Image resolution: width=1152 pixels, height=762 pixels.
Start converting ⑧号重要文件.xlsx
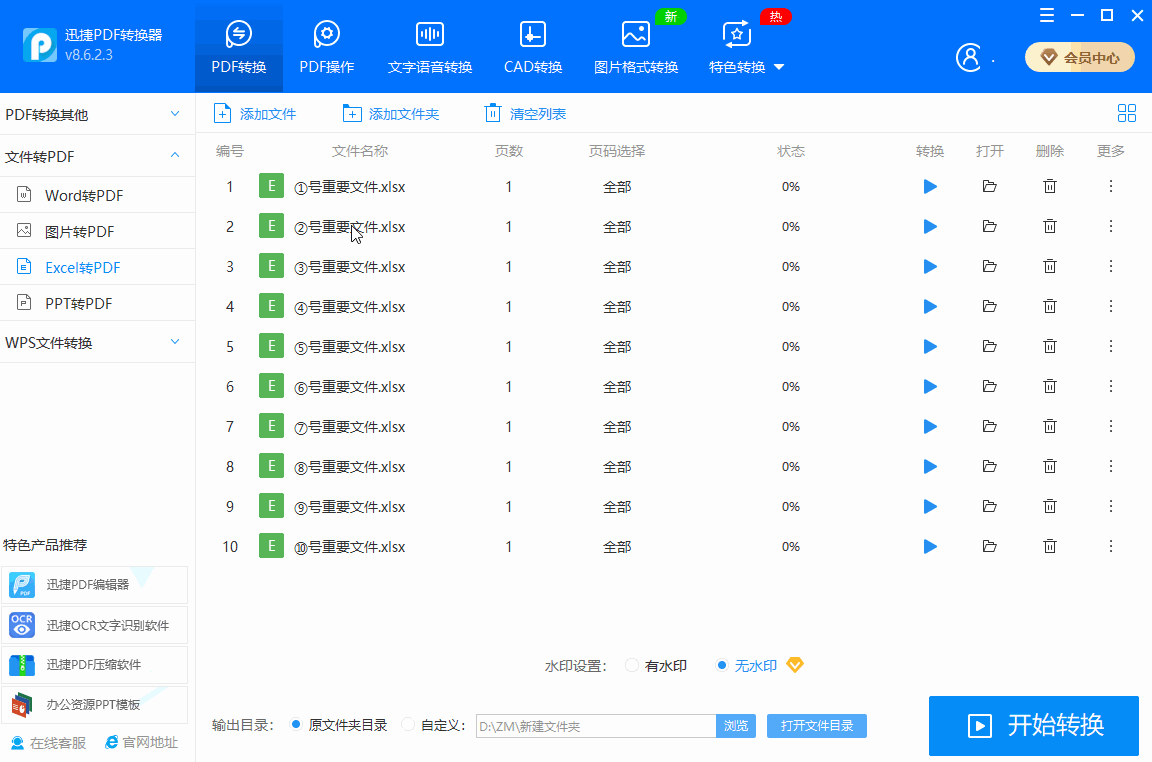click(x=930, y=467)
